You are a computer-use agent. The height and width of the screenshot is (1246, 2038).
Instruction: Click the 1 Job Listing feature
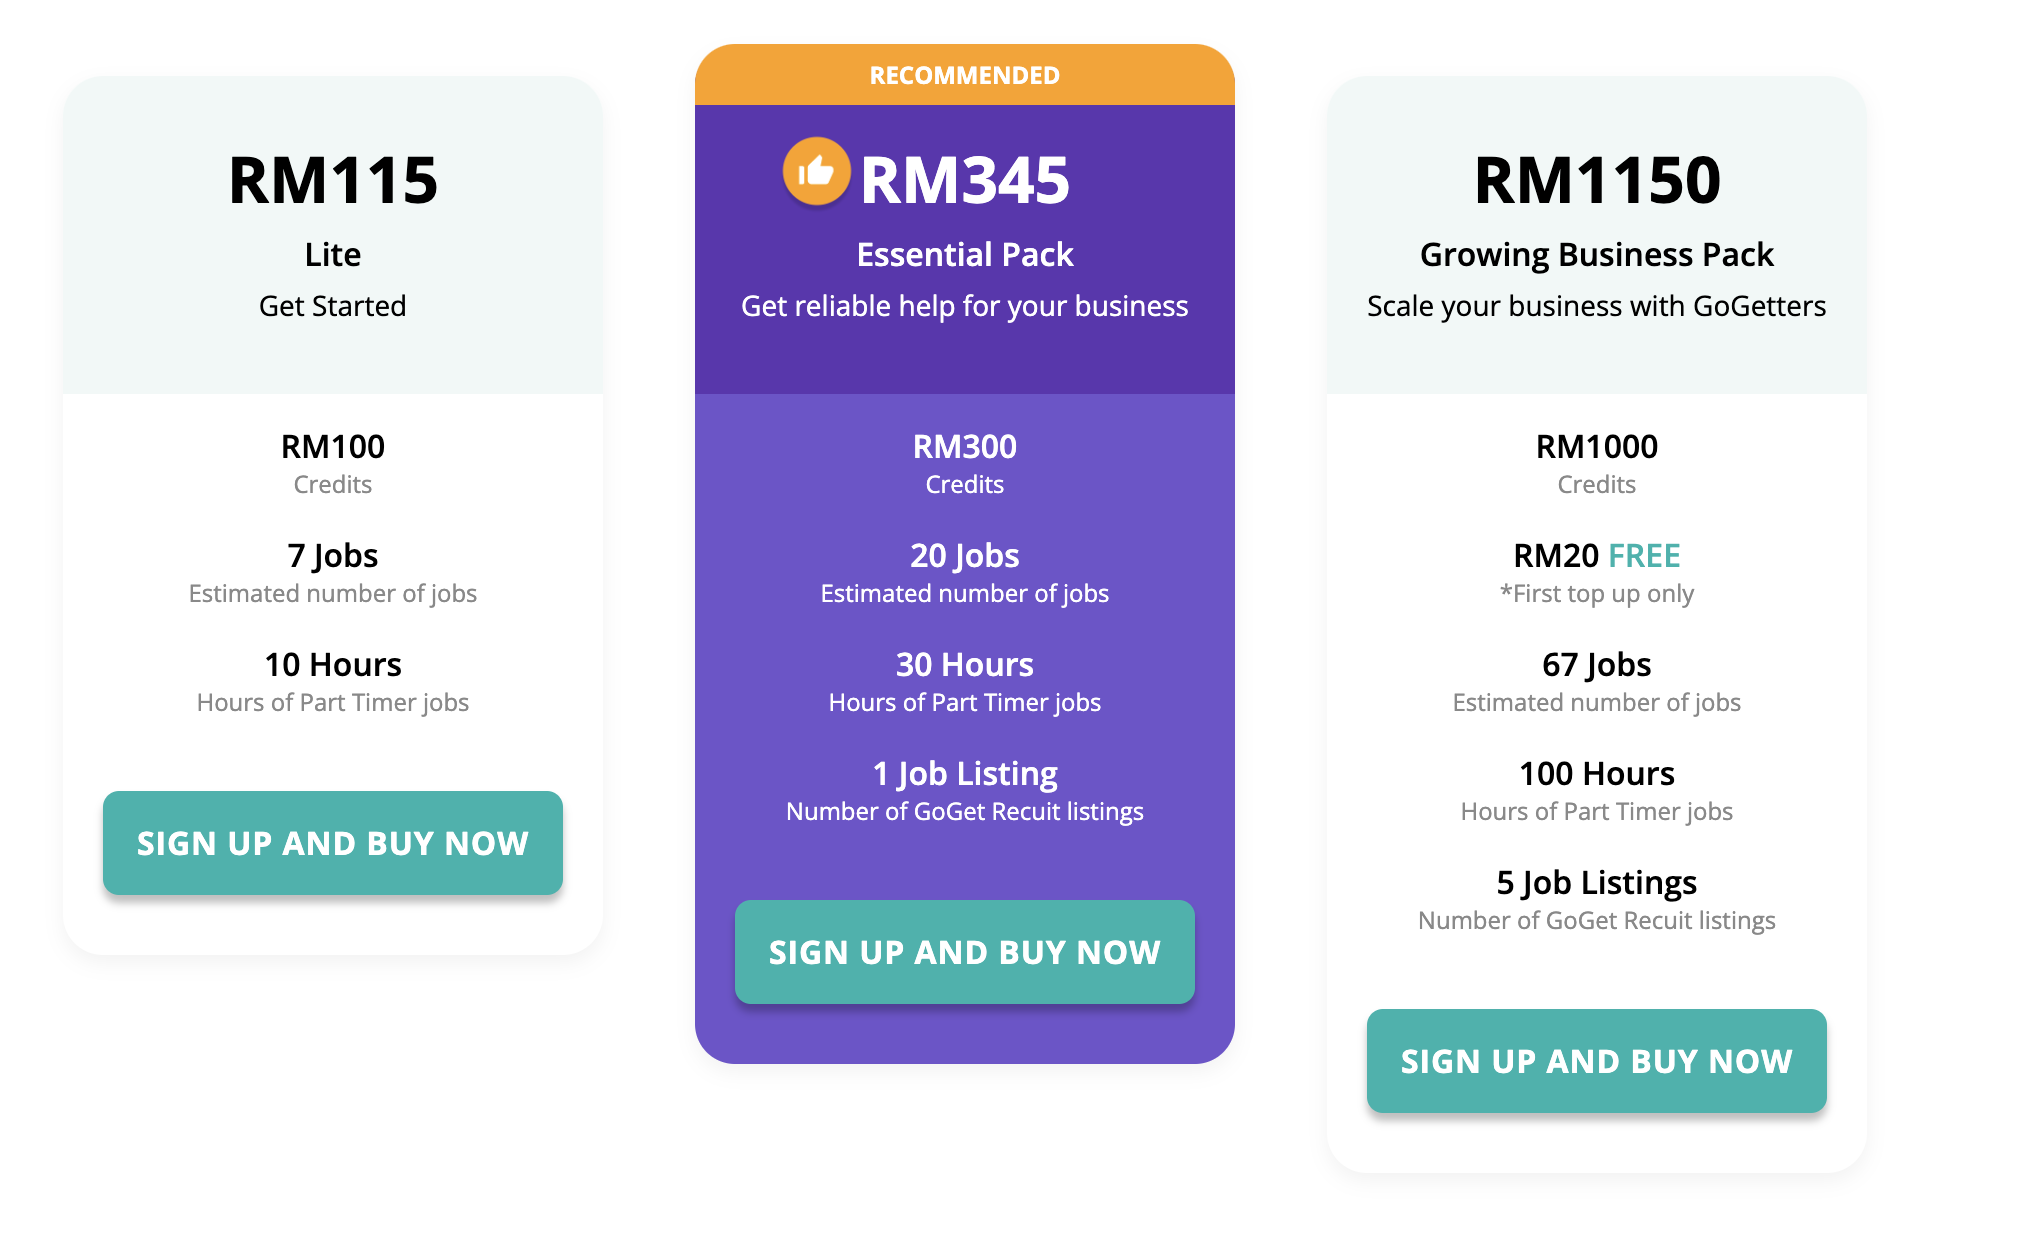click(965, 791)
